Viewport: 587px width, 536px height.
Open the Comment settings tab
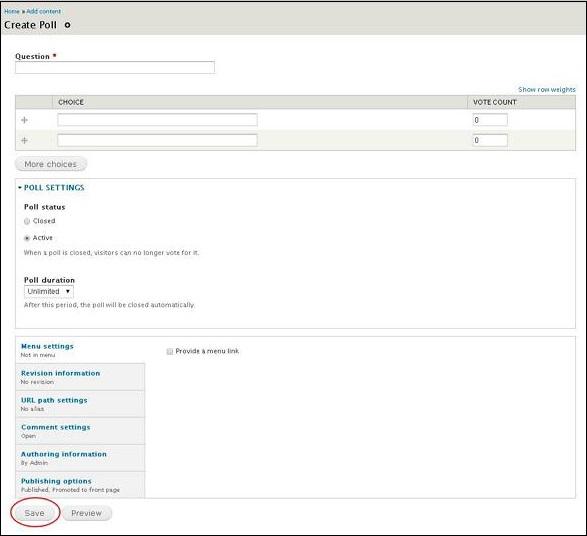[x=80, y=431]
